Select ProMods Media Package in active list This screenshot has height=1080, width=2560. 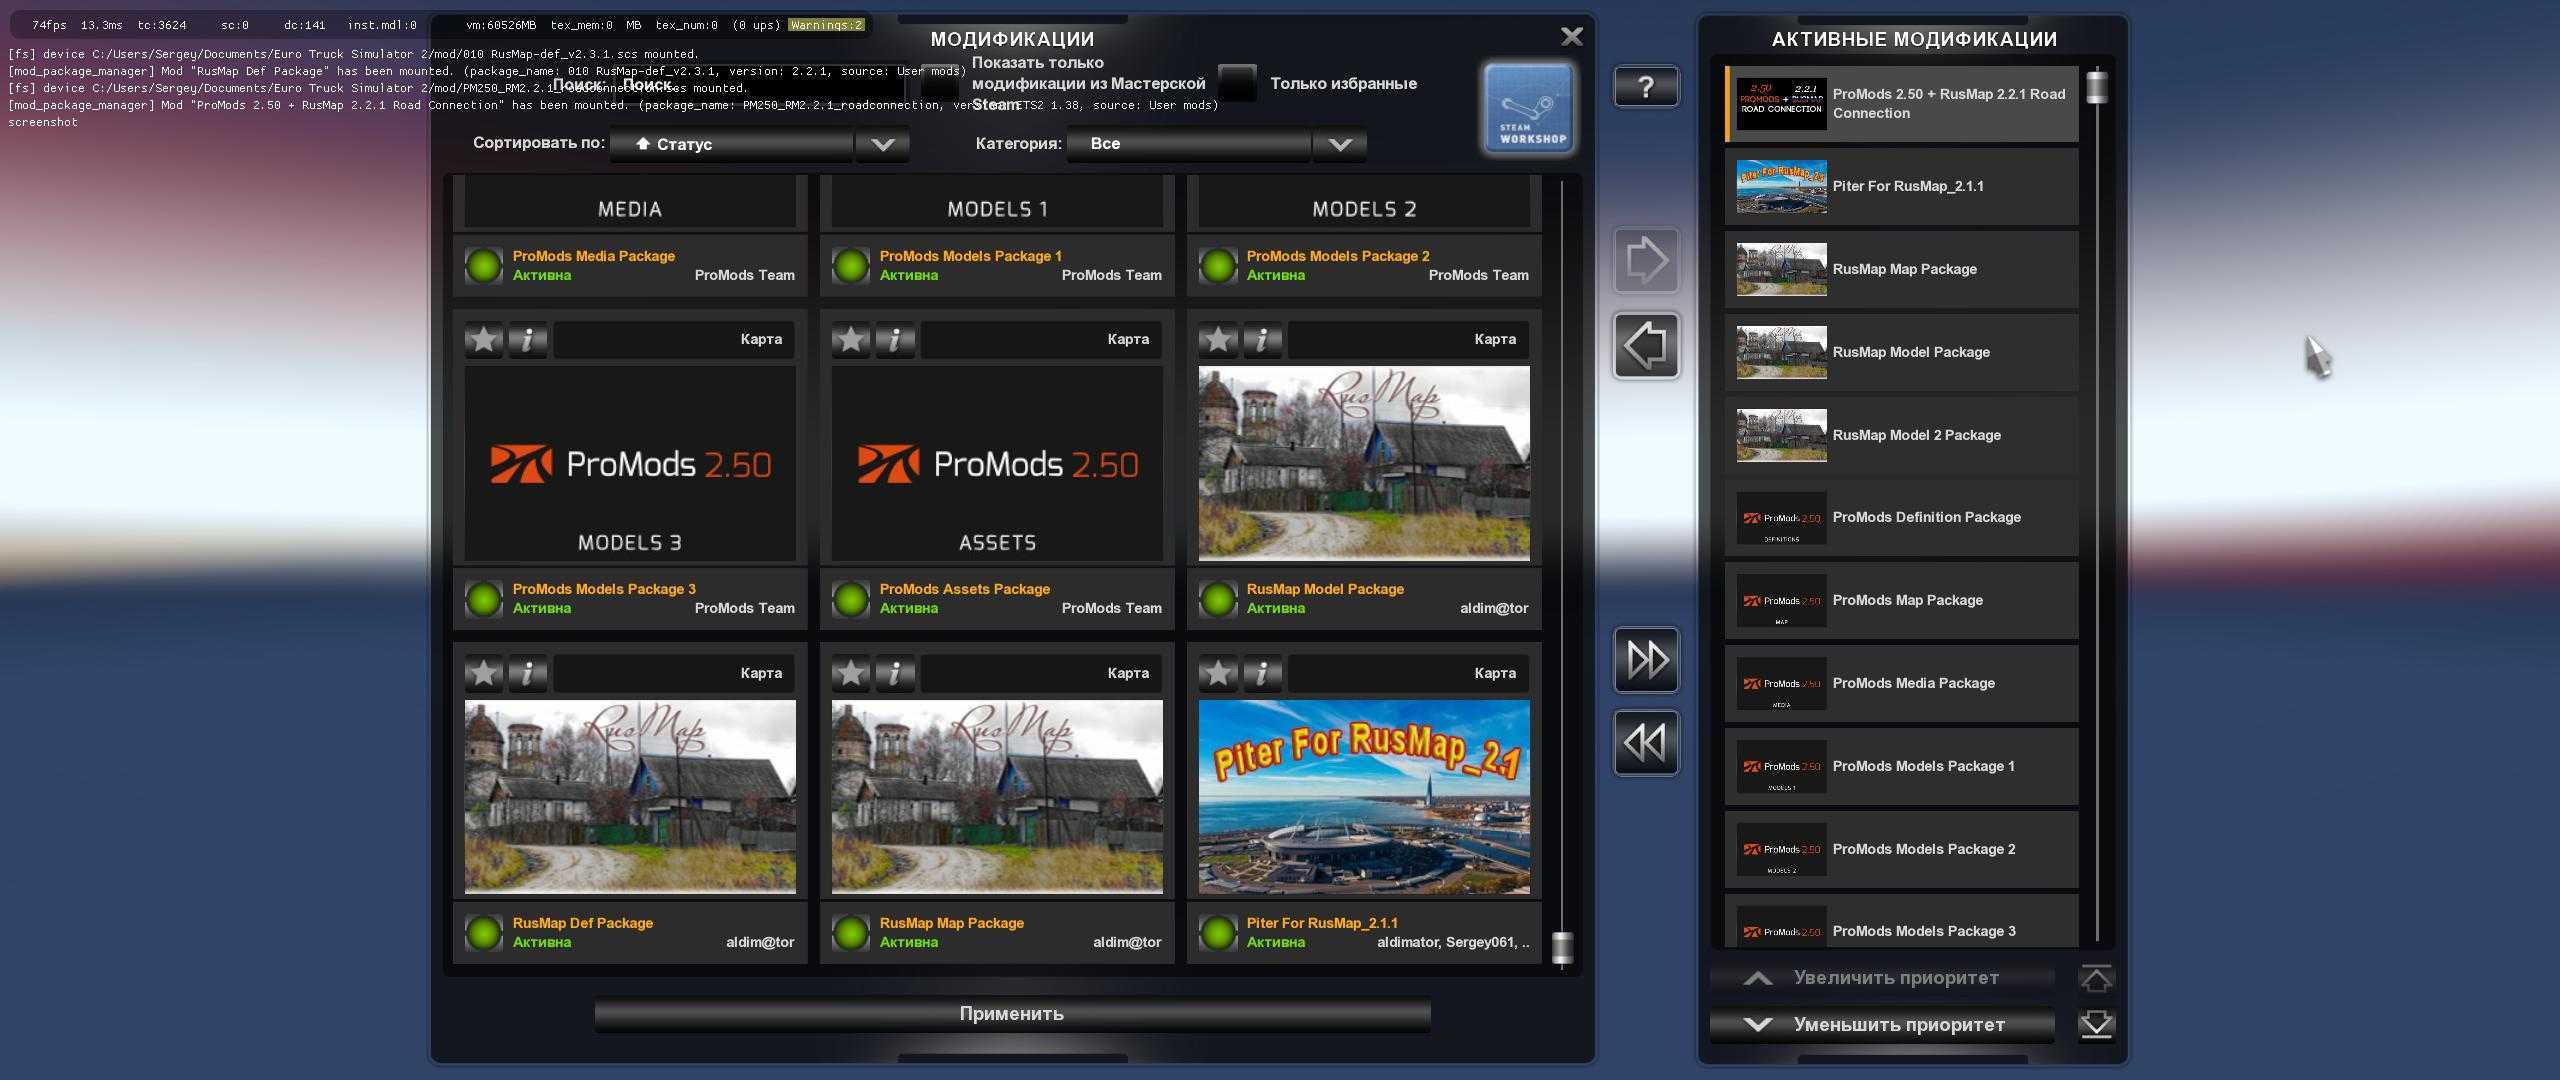coord(1901,684)
